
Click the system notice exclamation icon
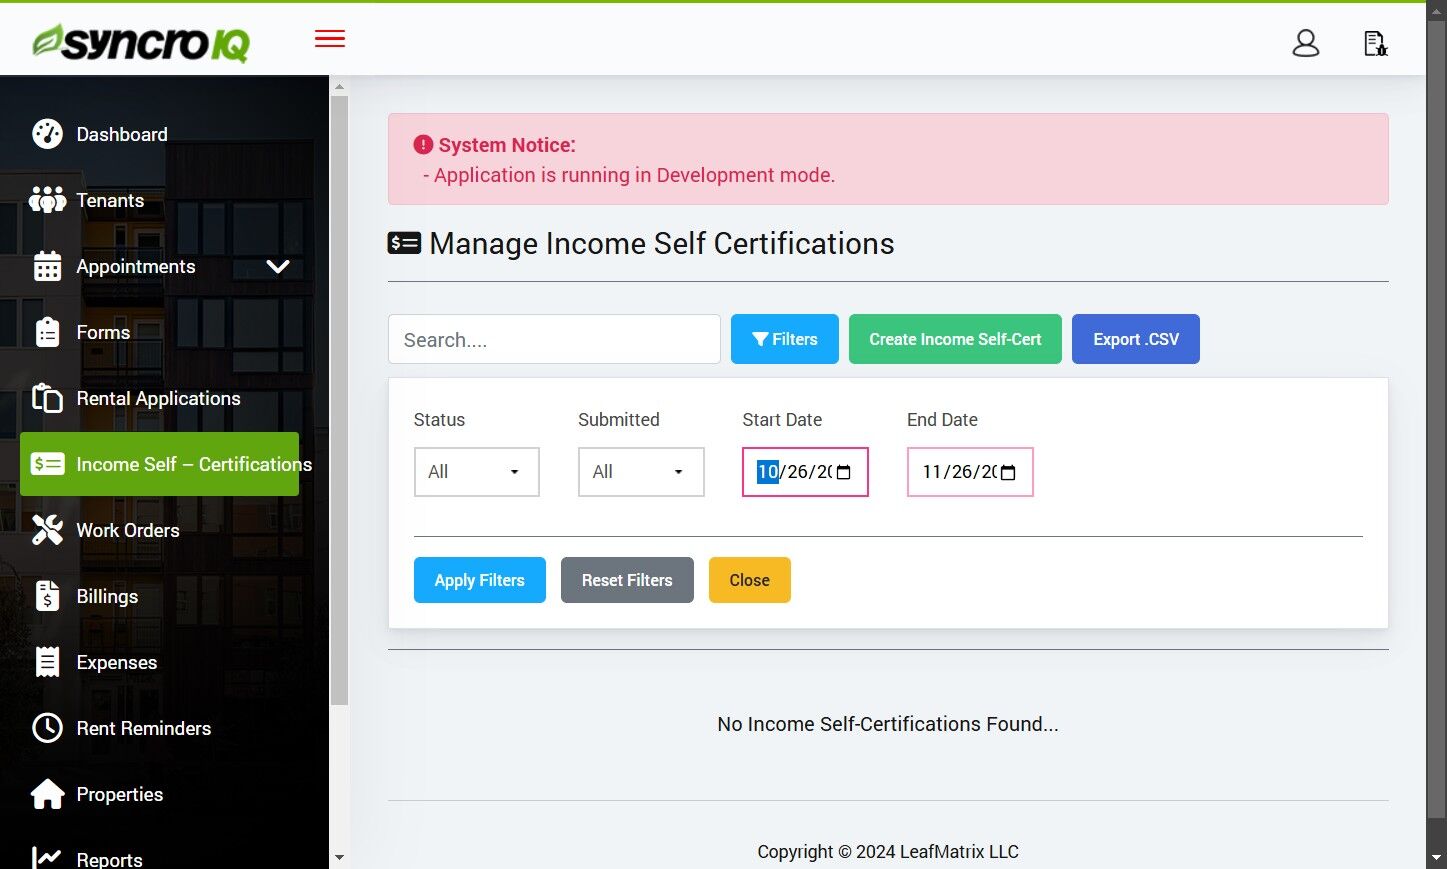click(x=423, y=145)
